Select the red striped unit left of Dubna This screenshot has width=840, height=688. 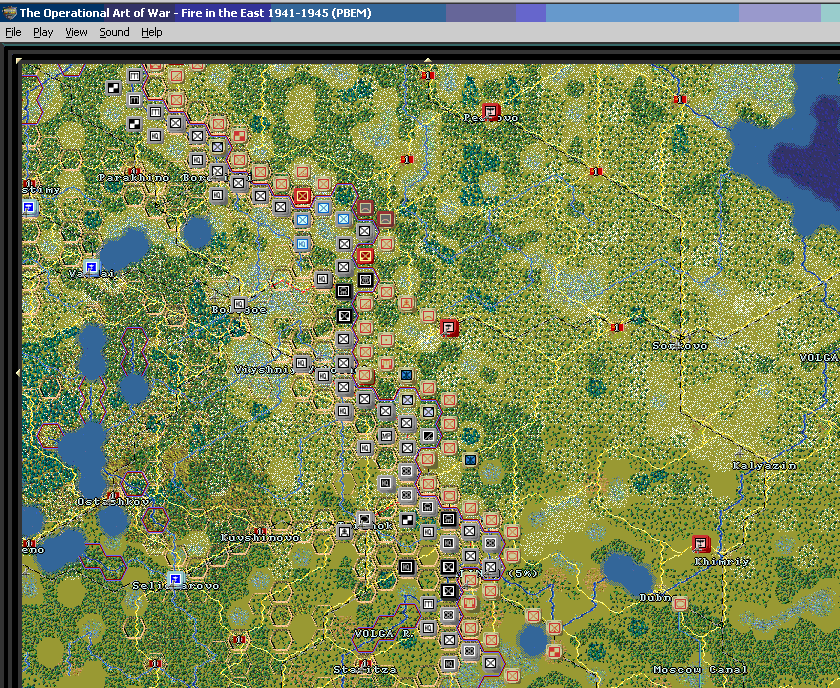point(470,603)
